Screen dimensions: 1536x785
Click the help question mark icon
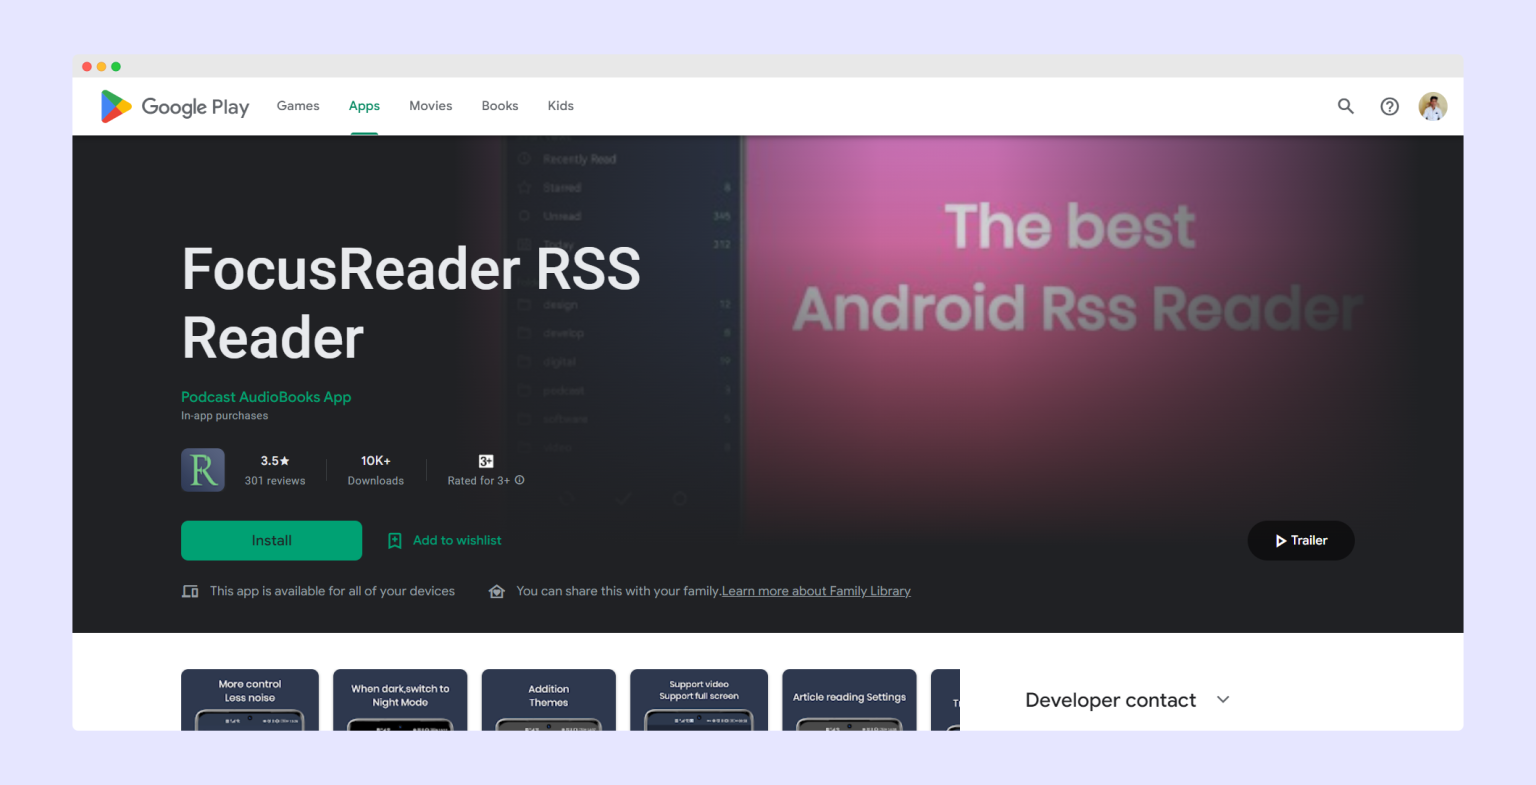coord(1389,106)
